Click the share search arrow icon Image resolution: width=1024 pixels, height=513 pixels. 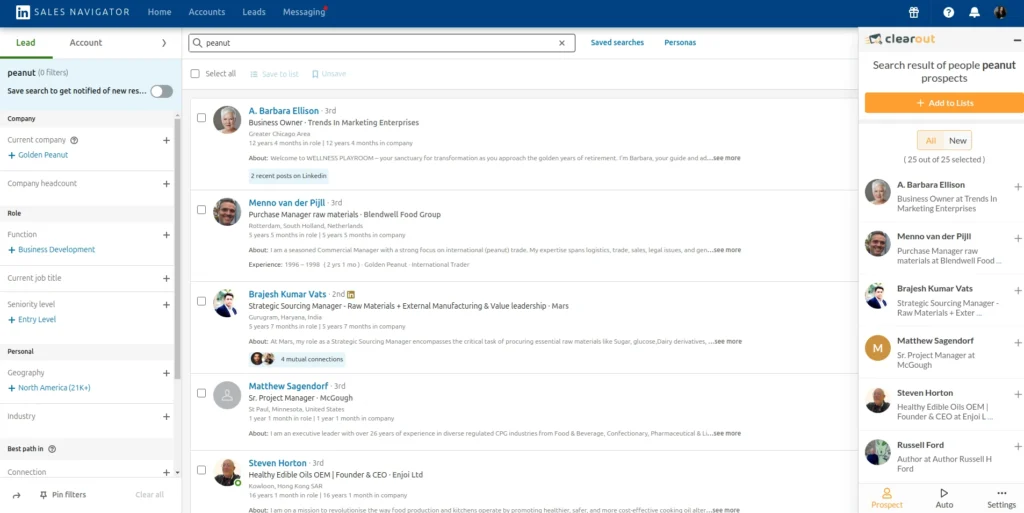(x=16, y=495)
